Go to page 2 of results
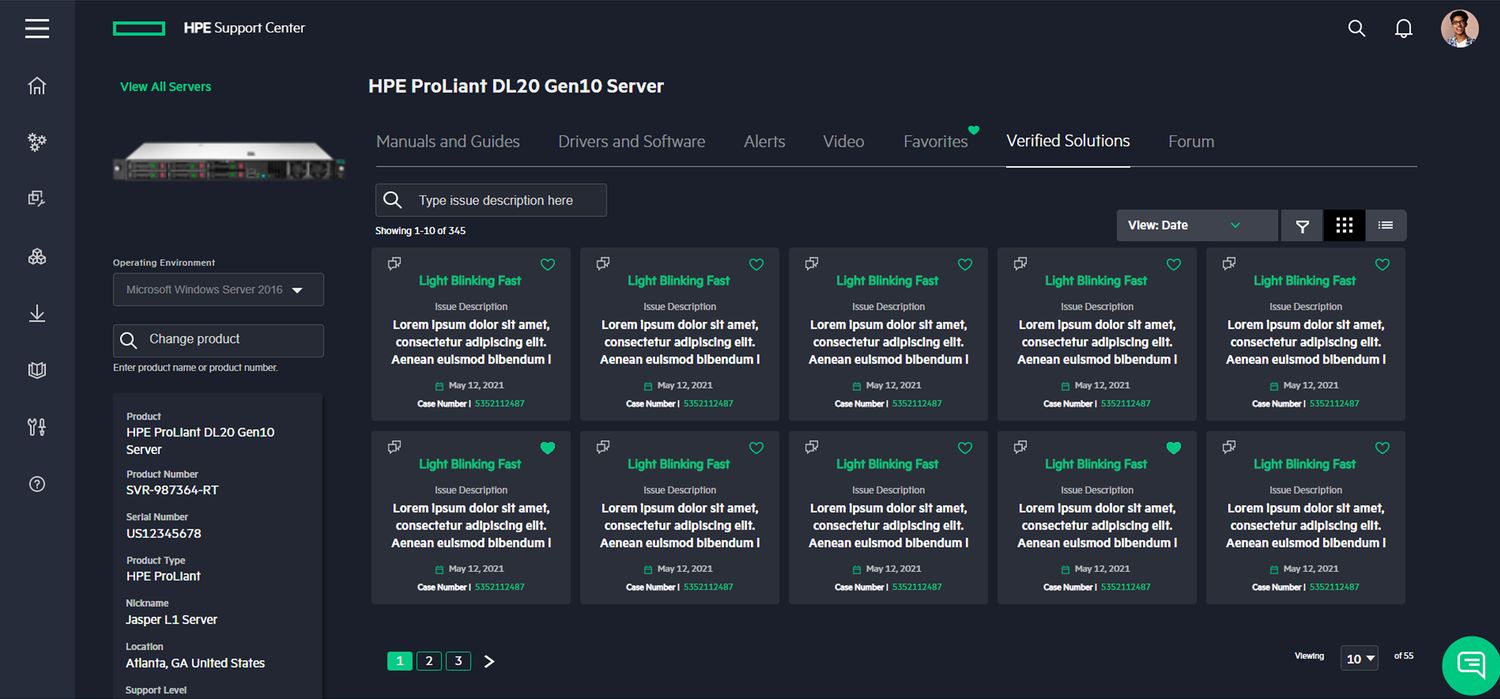 point(428,661)
